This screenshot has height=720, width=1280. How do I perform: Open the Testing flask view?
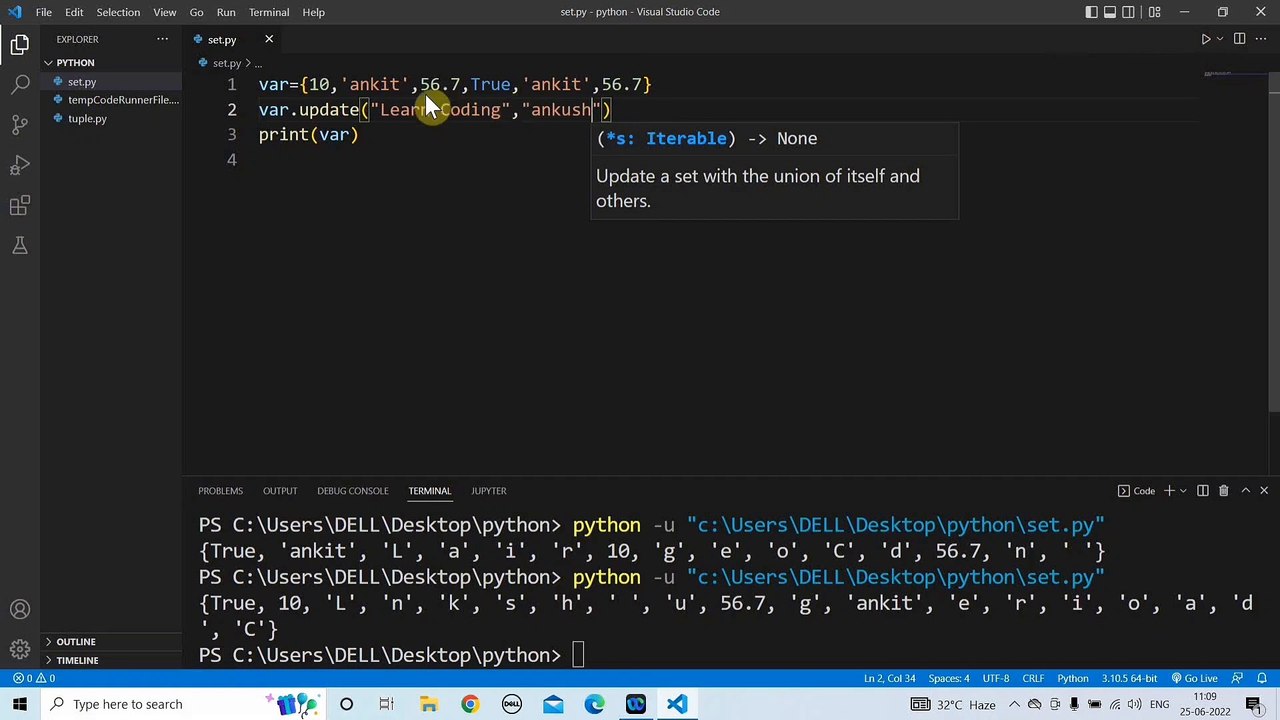click(x=20, y=245)
